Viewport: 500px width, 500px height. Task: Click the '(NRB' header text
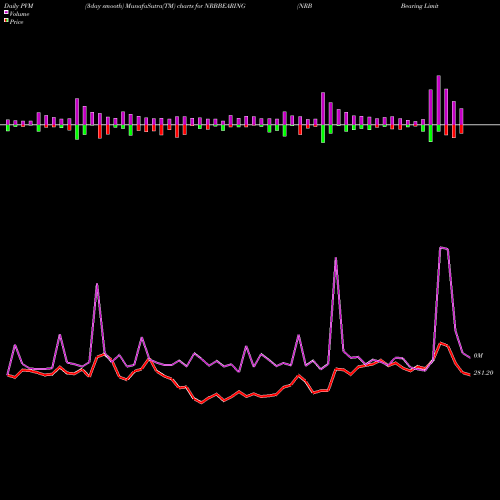(x=305, y=6)
